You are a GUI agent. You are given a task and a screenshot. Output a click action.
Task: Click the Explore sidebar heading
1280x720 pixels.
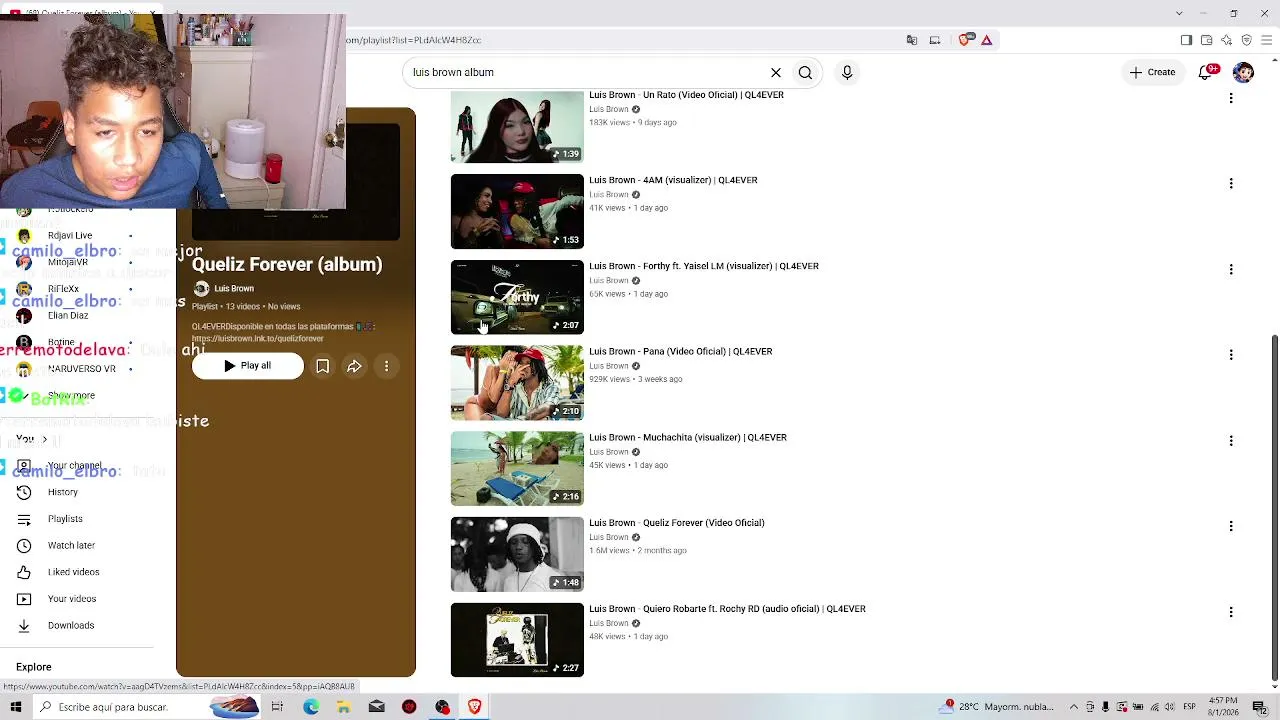(x=34, y=667)
